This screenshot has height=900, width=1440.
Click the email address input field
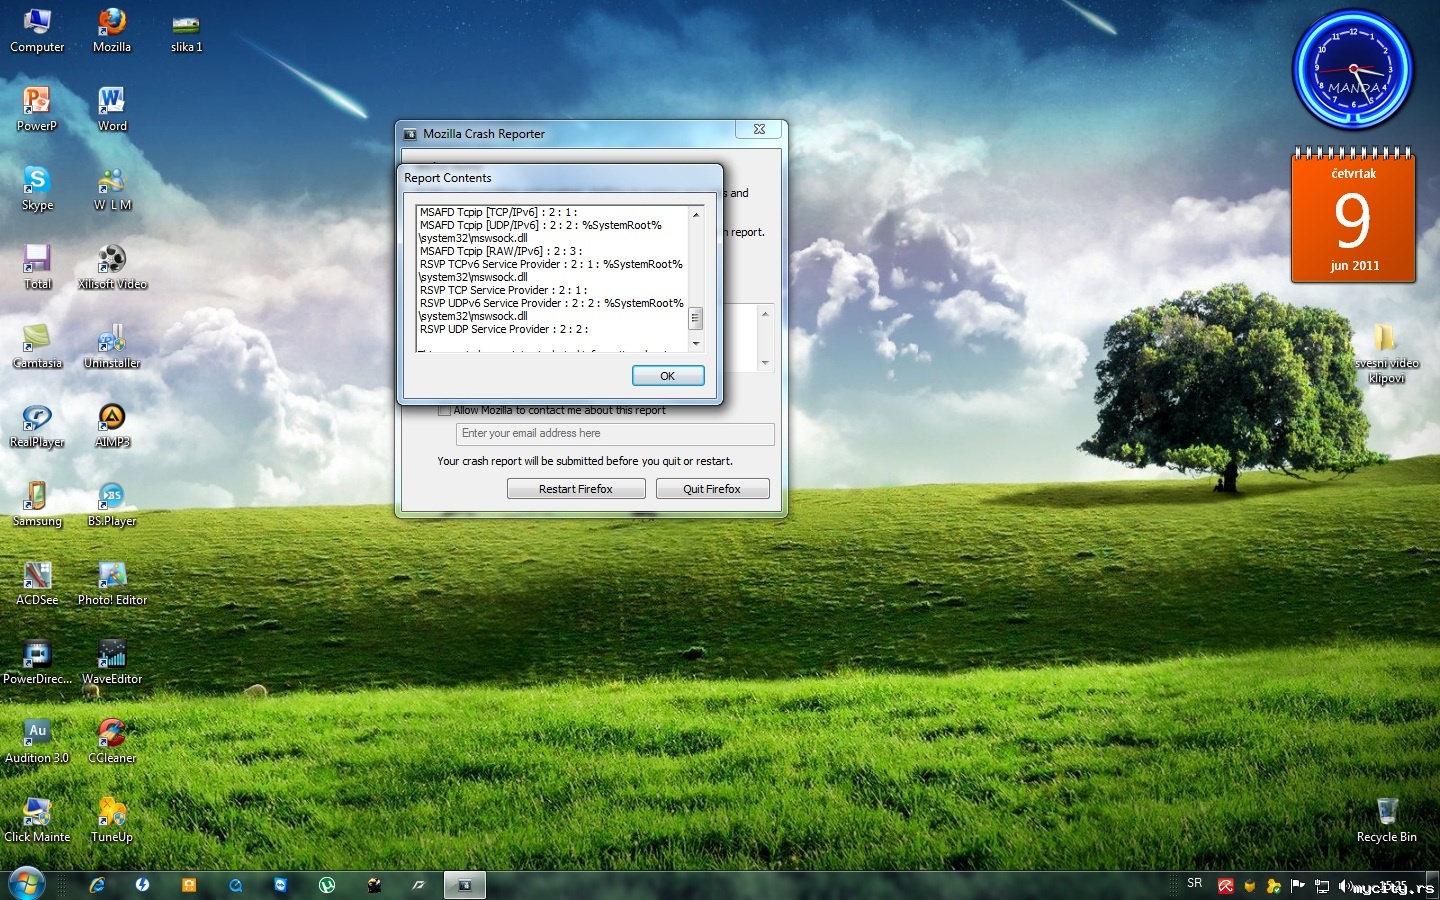pos(615,433)
